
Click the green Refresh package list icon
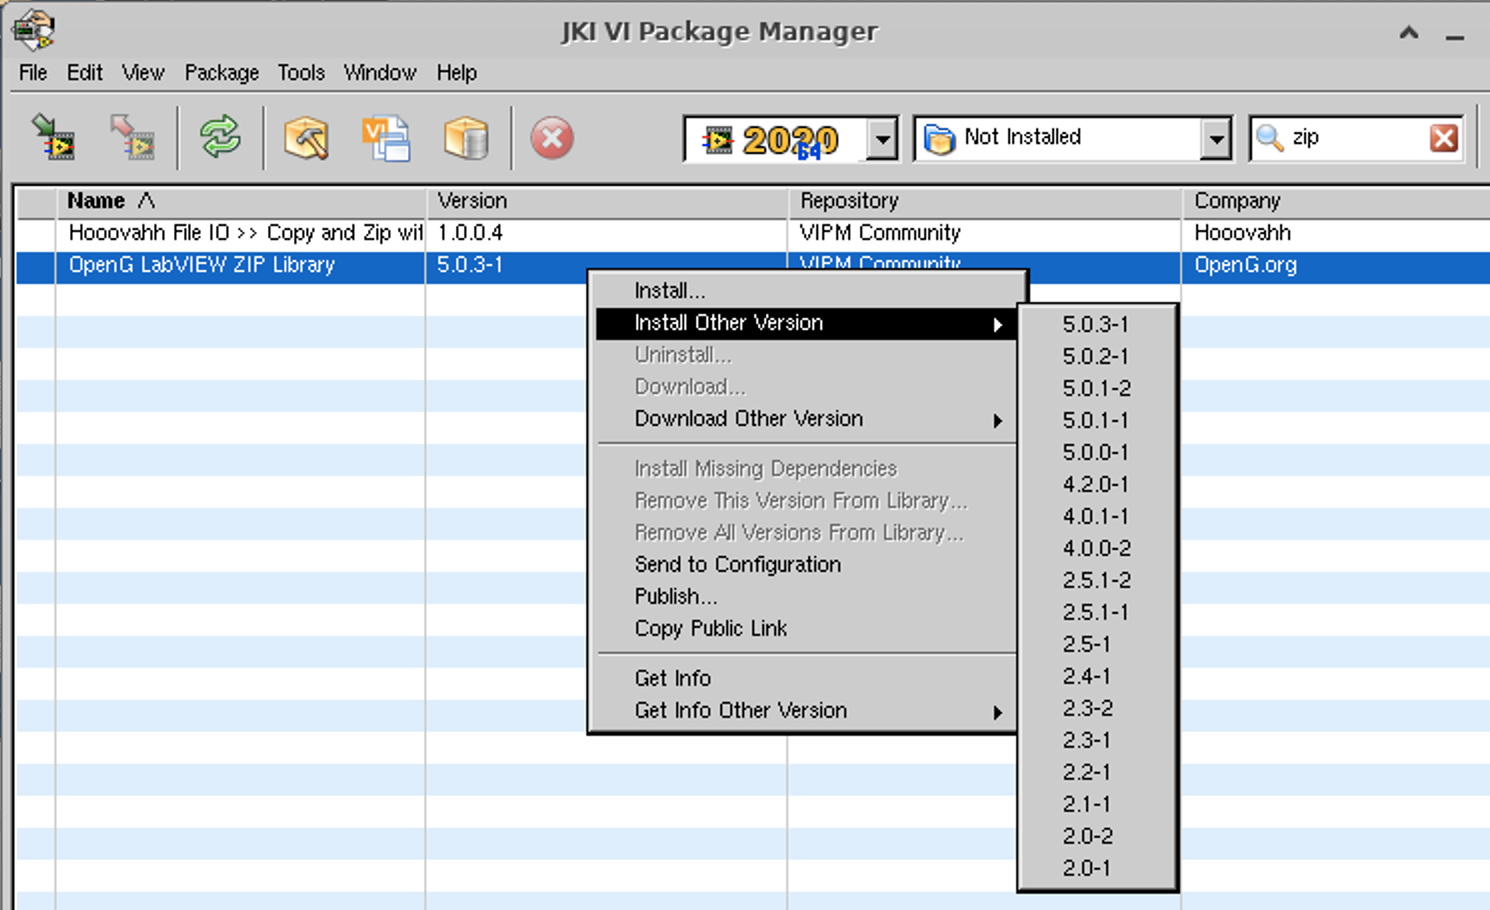pos(220,137)
